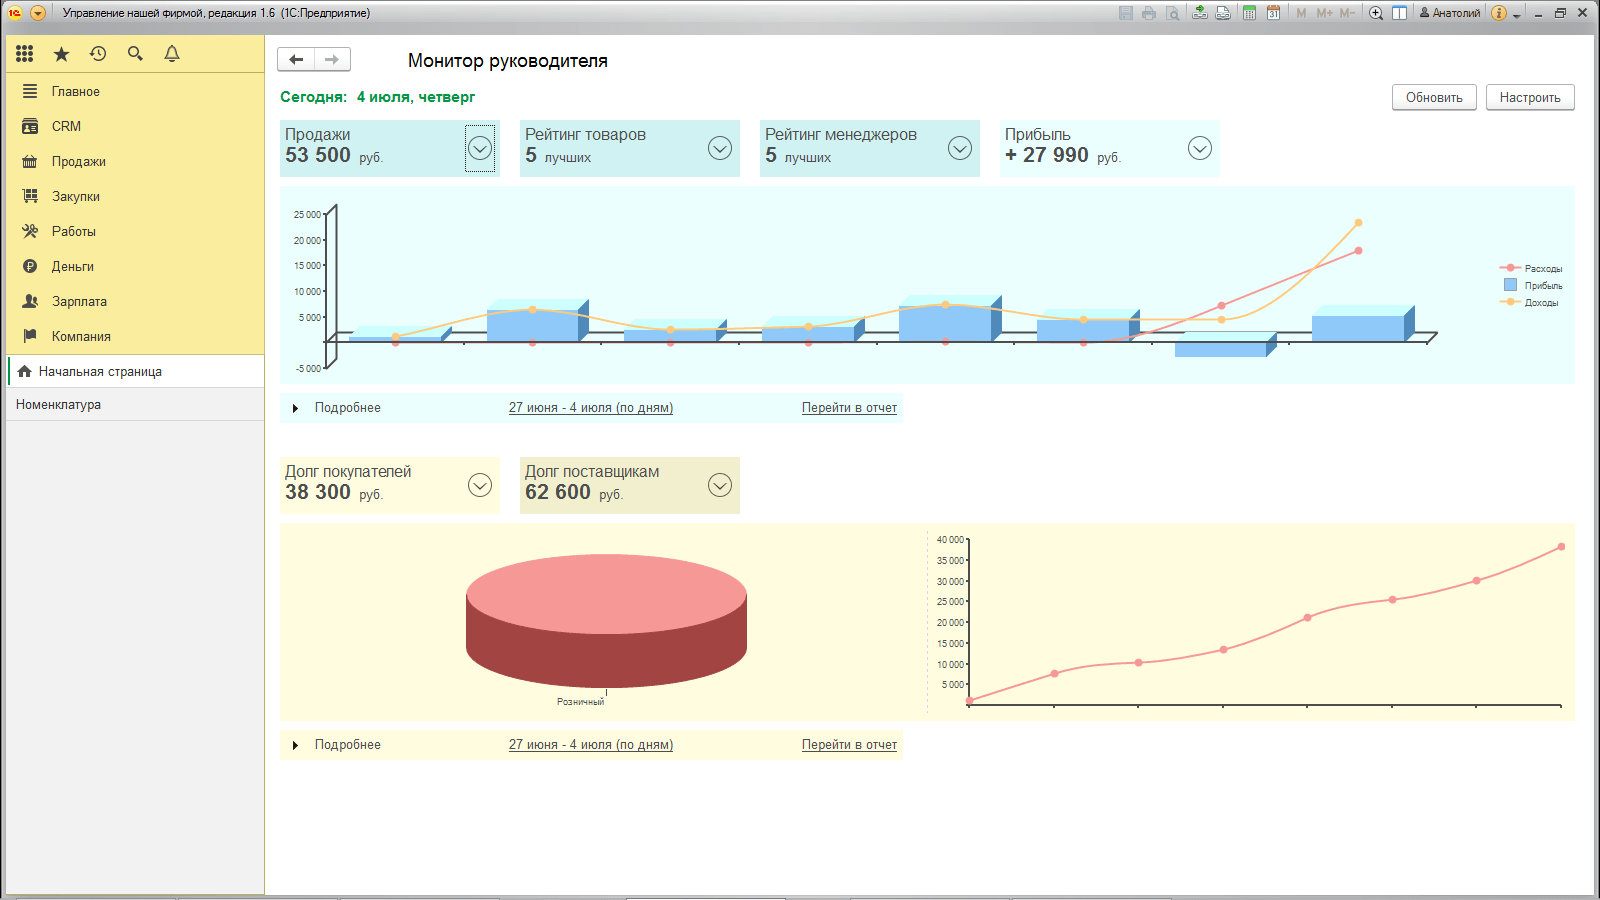The width and height of the screenshot is (1600, 900).
Task: Open the info help icon
Action: coord(1498,13)
